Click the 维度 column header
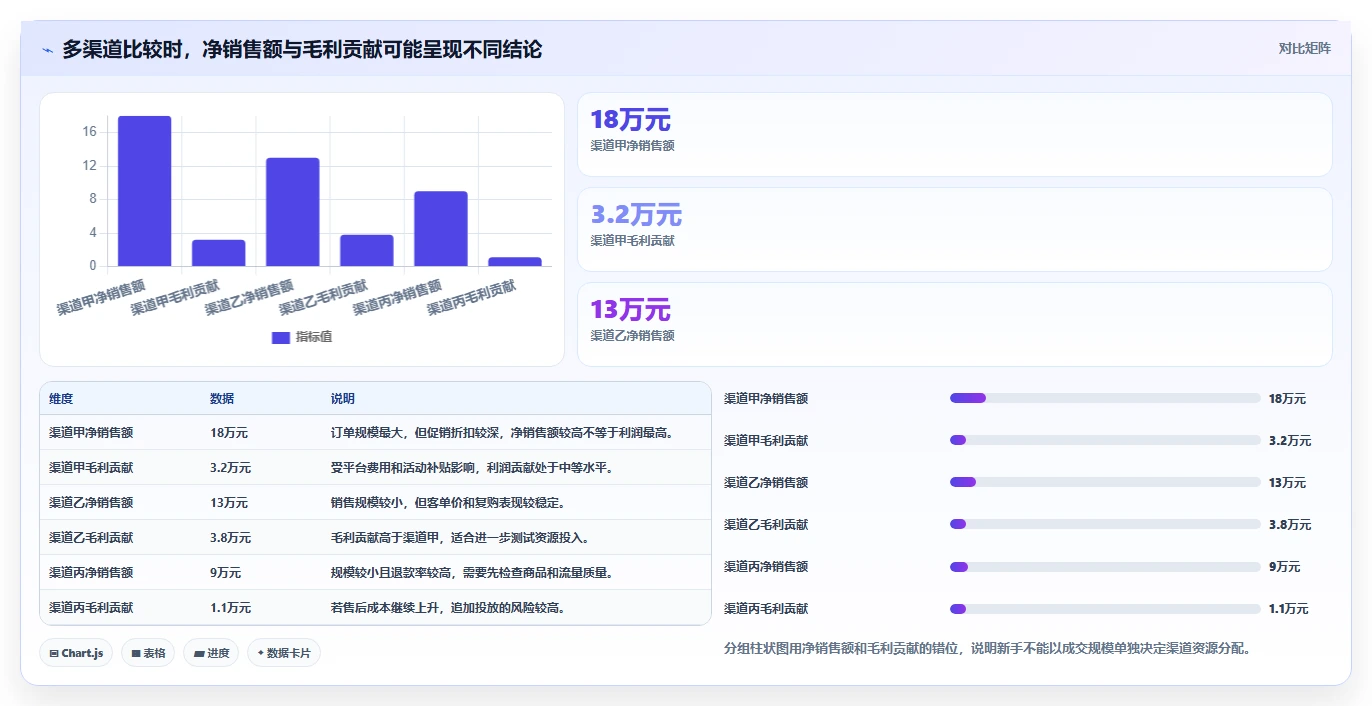Image resolution: width=1372 pixels, height=706 pixels. tap(61, 399)
